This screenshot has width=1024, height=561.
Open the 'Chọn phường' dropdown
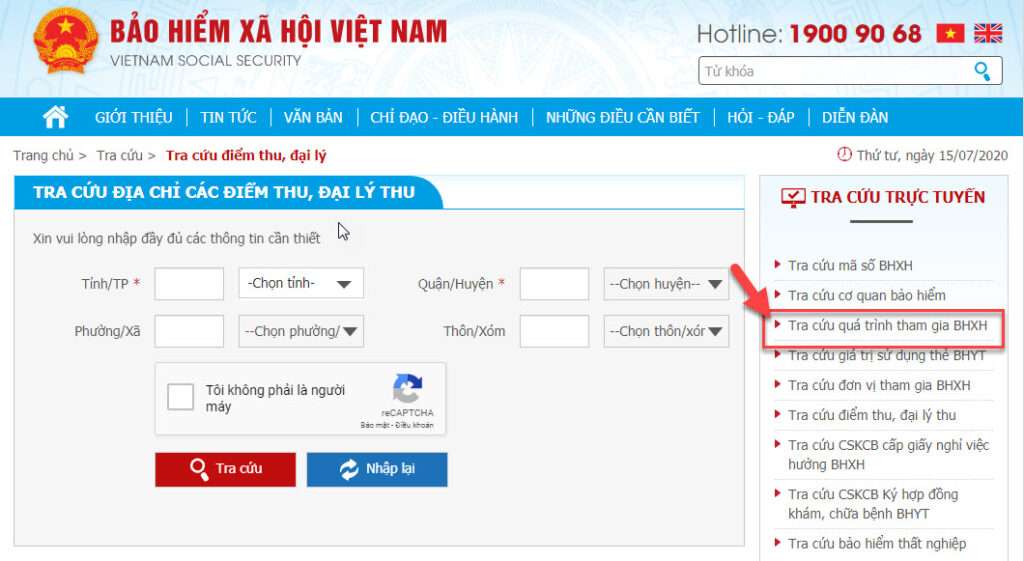pos(301,331)
